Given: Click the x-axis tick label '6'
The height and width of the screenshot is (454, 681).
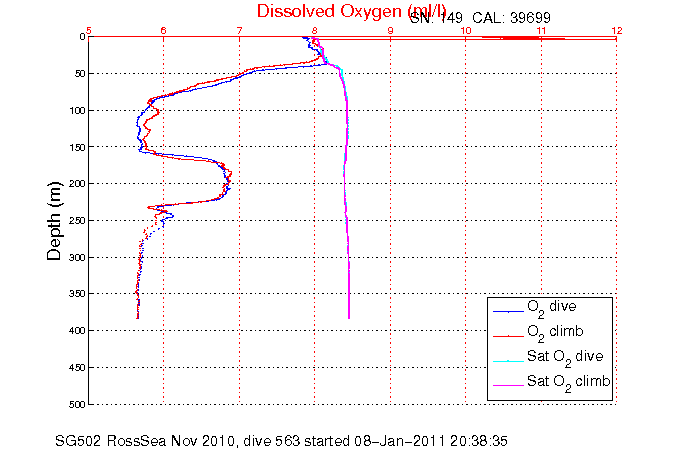Looking at the screenshot, I should (x=164, y=30).
